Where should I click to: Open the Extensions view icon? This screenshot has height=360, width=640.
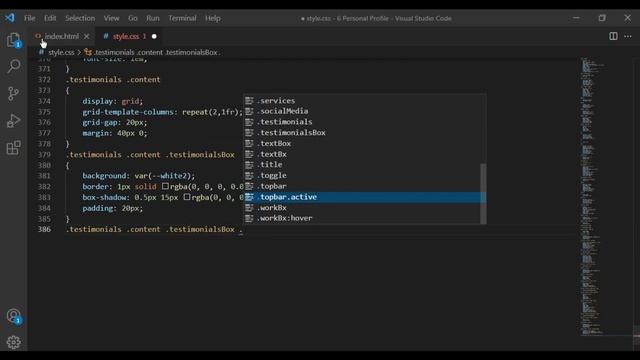click(x=13, y=148)
